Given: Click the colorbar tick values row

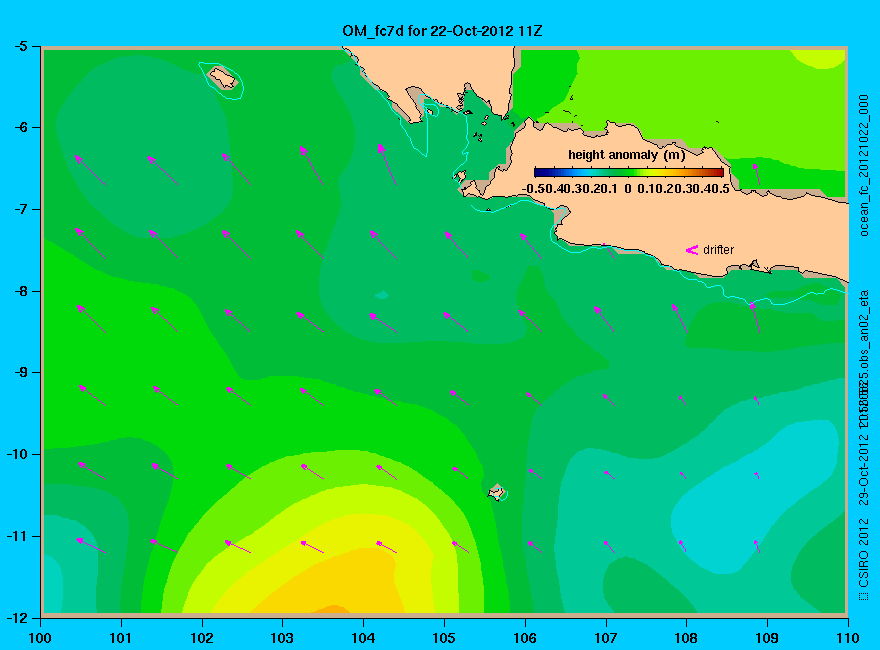Looking at the screenshot, I should click(x=626, y=189).
